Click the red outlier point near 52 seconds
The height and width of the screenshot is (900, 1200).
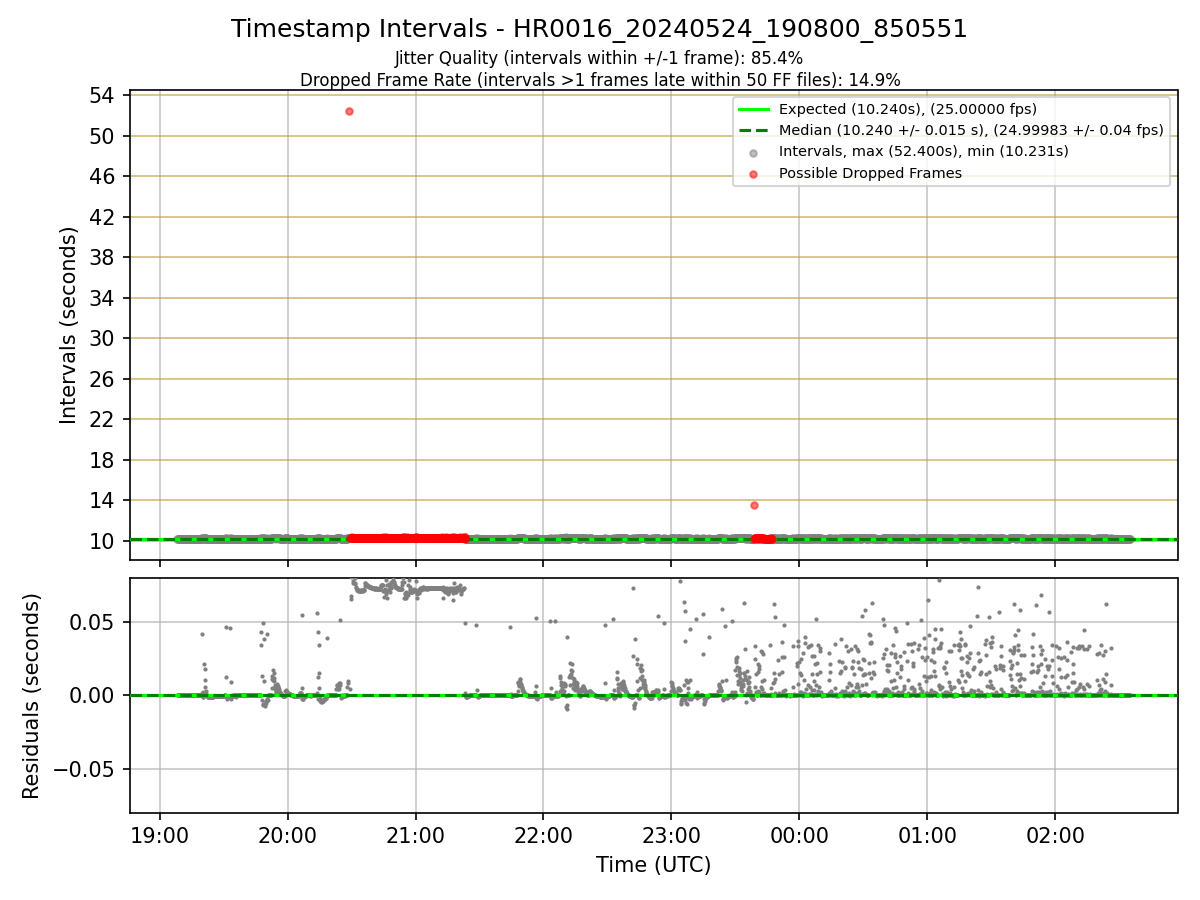tap(349, 111)
